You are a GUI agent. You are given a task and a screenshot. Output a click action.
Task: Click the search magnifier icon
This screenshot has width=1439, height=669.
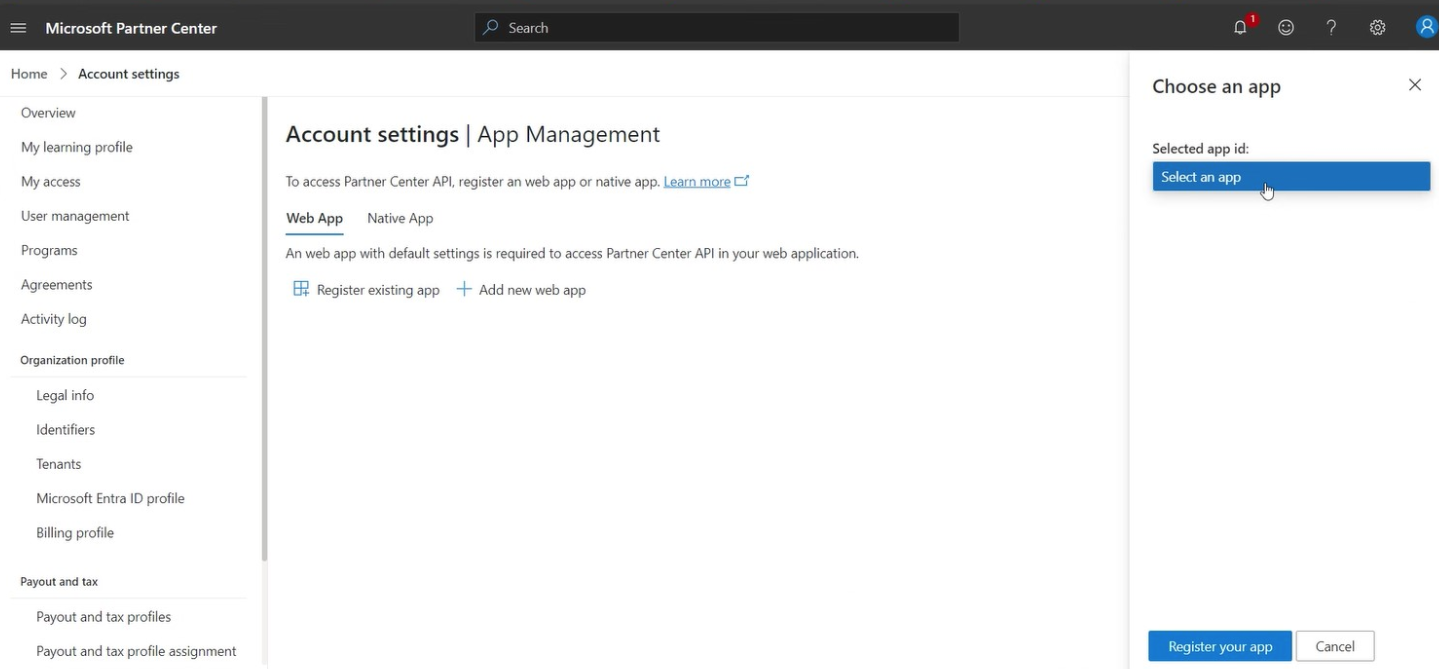tap(490, 28)
